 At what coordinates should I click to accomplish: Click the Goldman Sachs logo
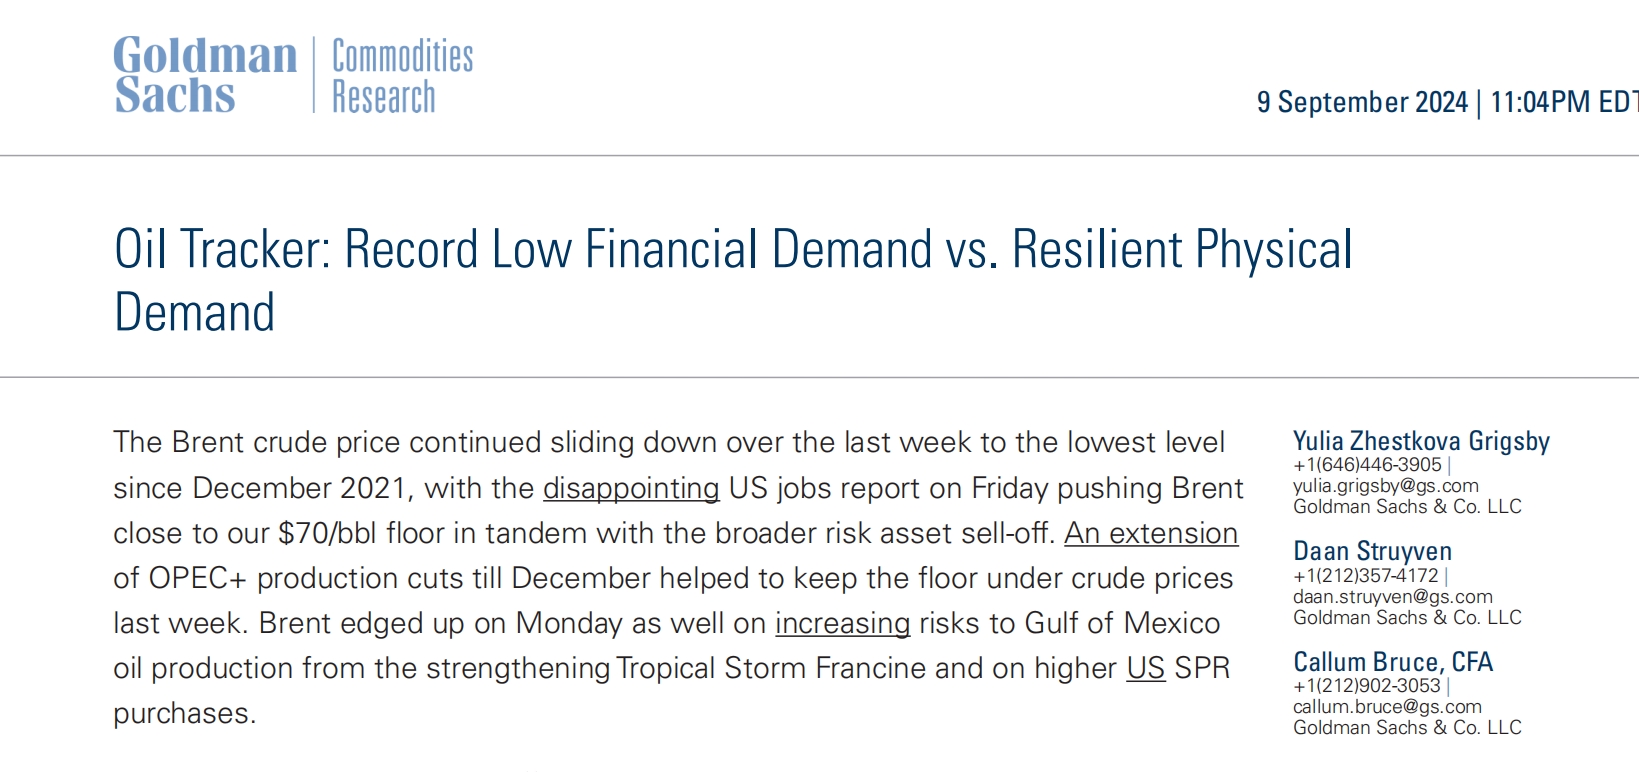coord(205,75)
